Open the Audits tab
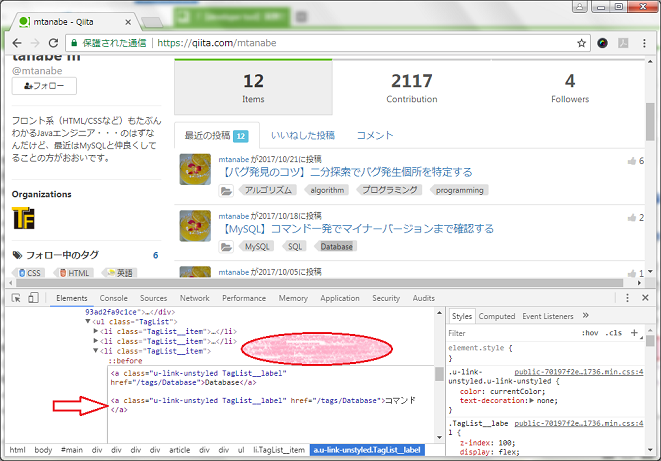 click(x=424, y=298)
